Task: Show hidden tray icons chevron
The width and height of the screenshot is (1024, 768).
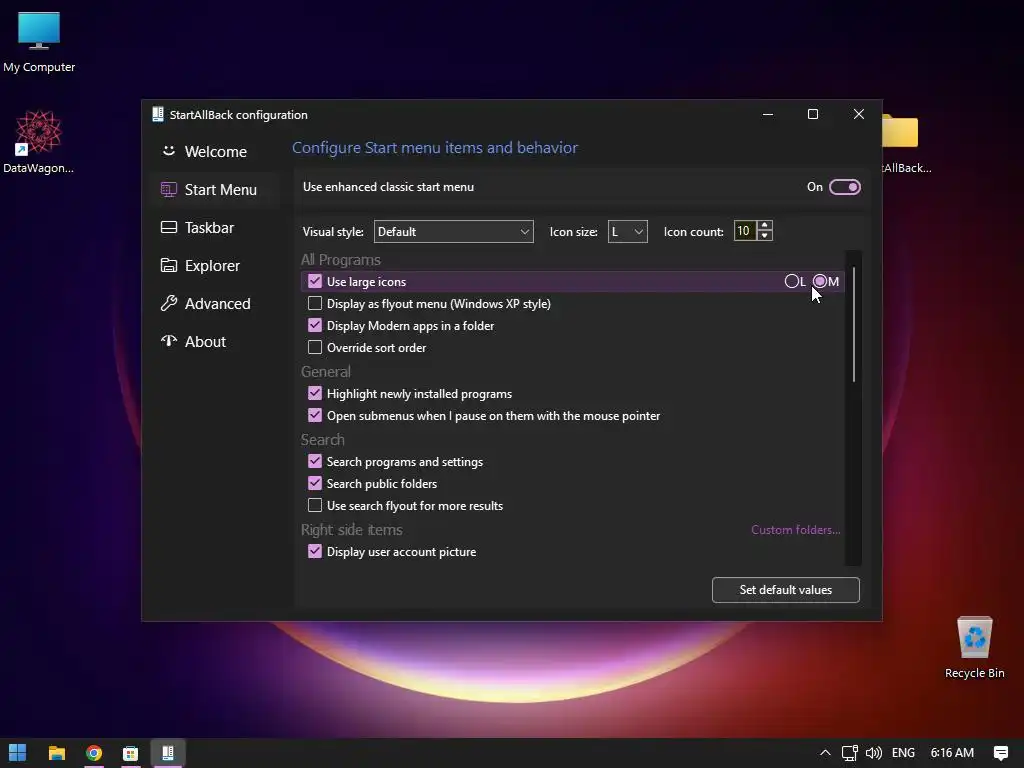Action: (x=825, y=753)
